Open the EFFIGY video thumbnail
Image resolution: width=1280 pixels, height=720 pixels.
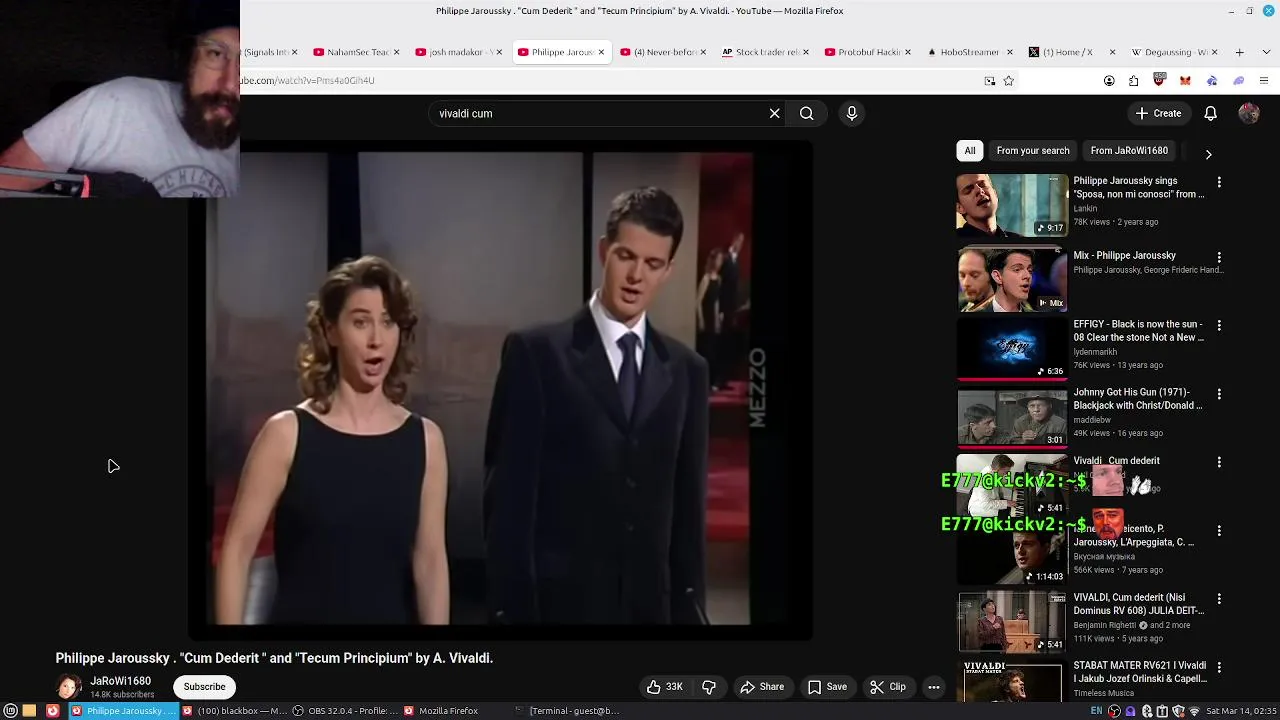(1012, 348)
